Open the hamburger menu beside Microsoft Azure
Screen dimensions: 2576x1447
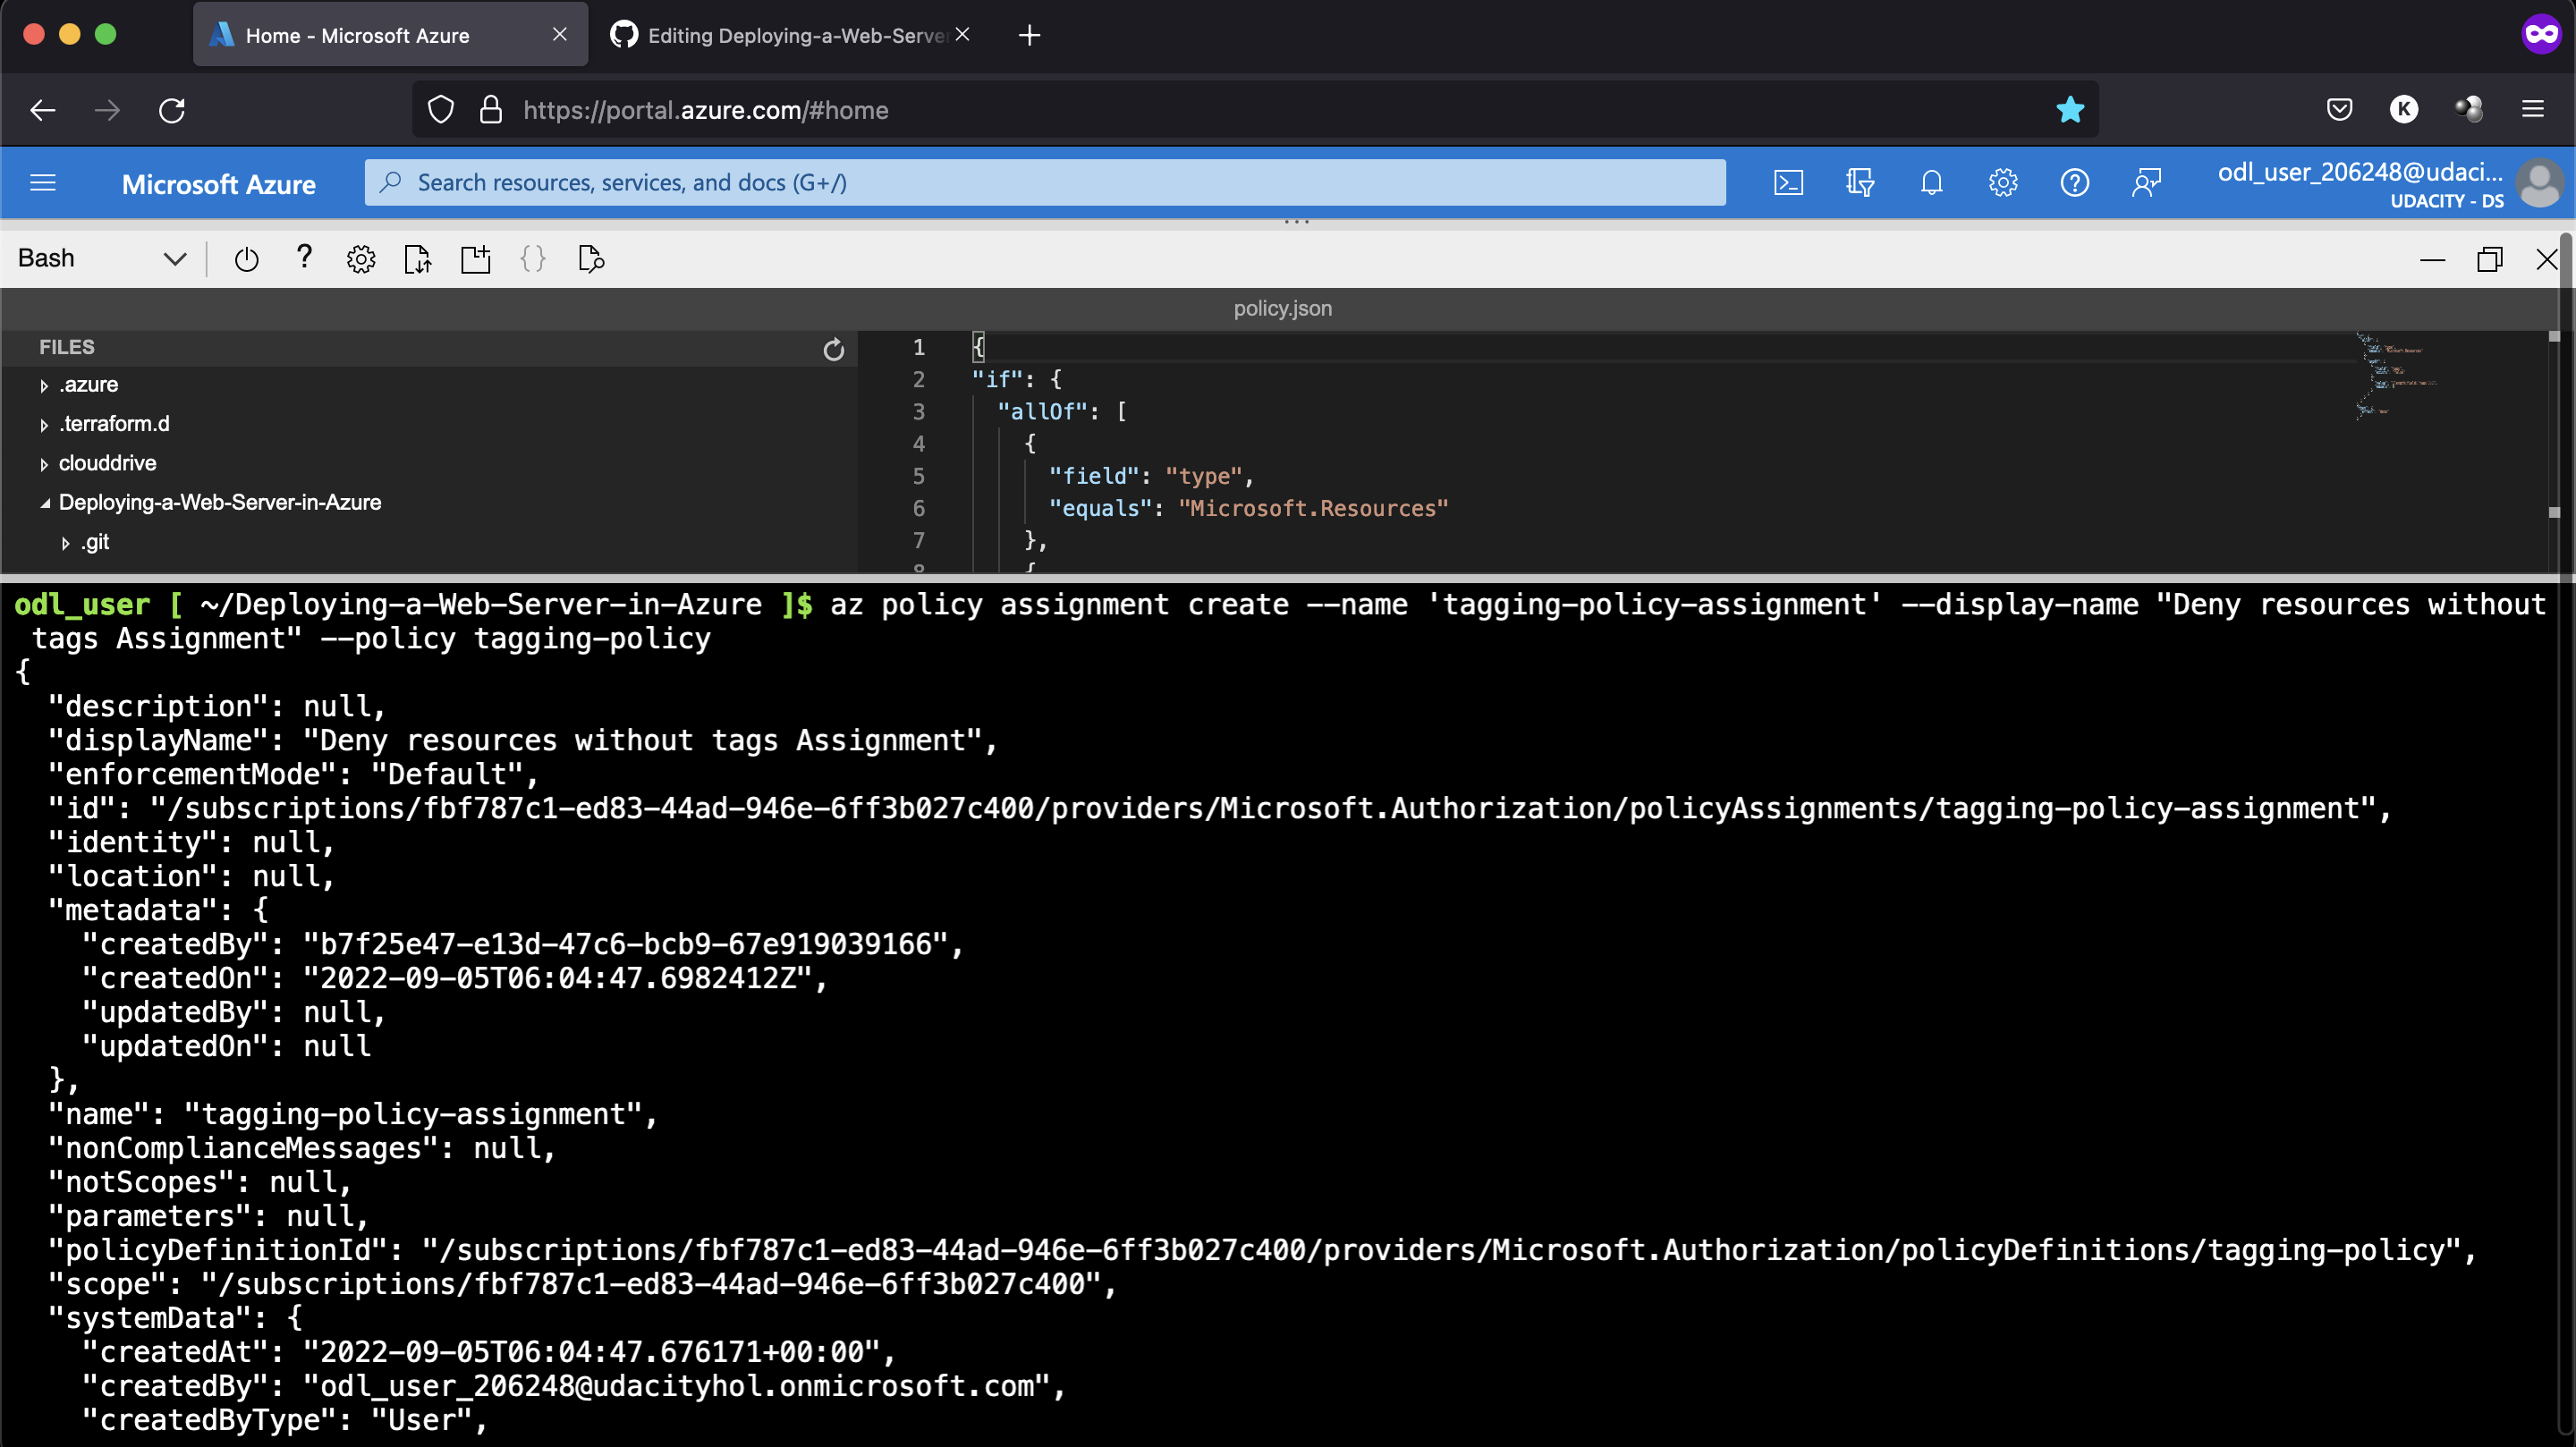point(43,182)
